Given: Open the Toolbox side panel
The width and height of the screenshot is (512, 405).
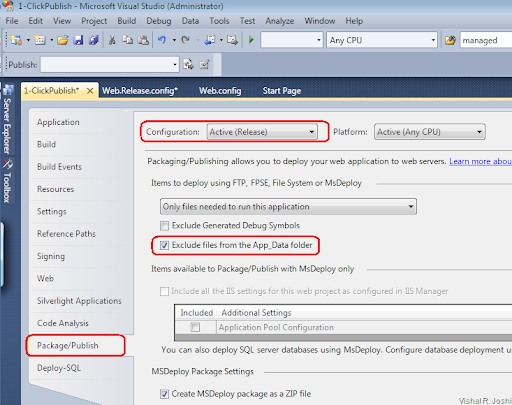Looking at the screenshot, I should click(x=7, y=181).
